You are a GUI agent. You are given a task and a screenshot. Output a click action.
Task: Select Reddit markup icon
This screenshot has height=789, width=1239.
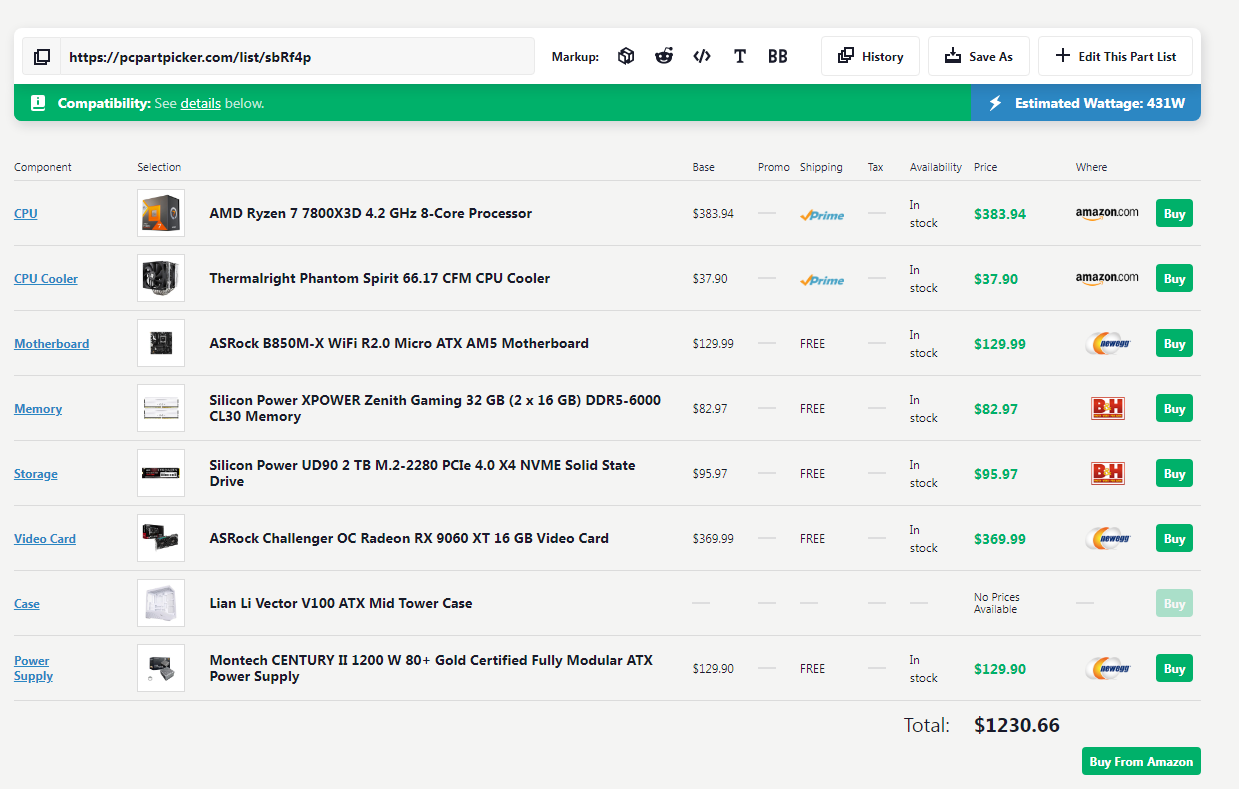[x=664, y=56]
